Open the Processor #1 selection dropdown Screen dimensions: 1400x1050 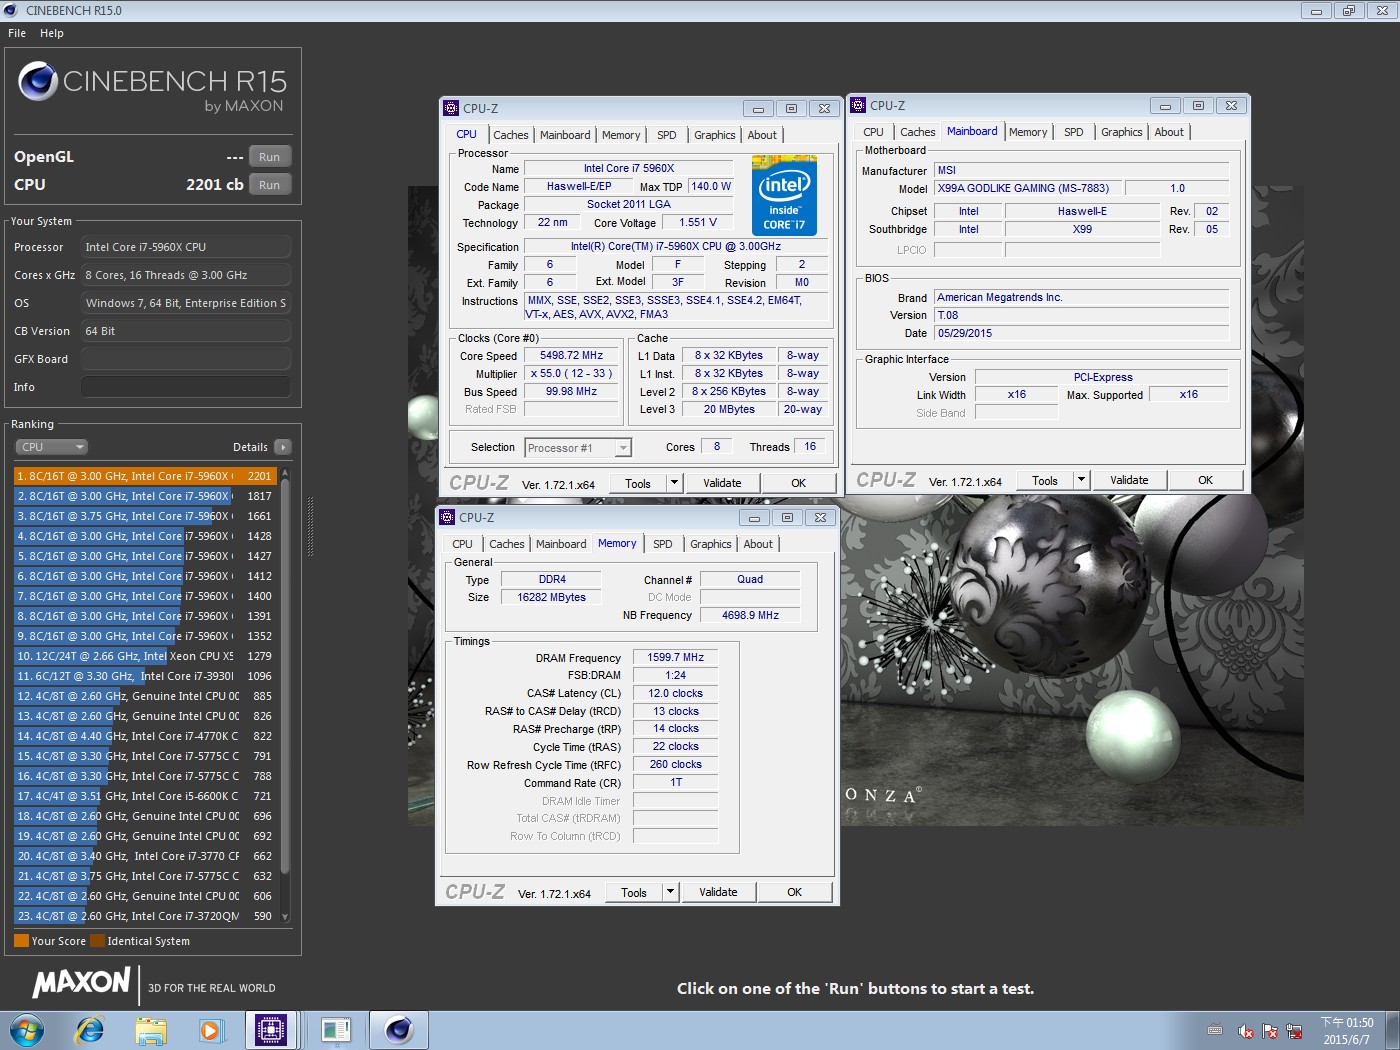pos(579,448)
